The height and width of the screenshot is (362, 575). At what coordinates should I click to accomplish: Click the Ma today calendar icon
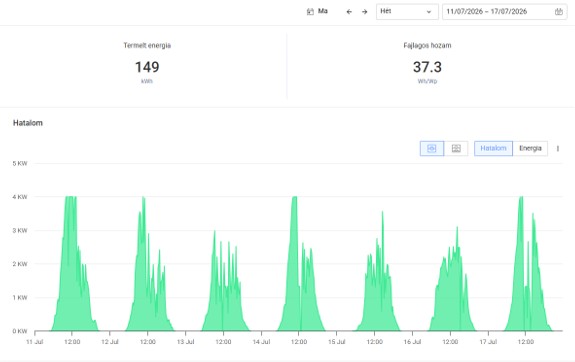click(310, 12)
